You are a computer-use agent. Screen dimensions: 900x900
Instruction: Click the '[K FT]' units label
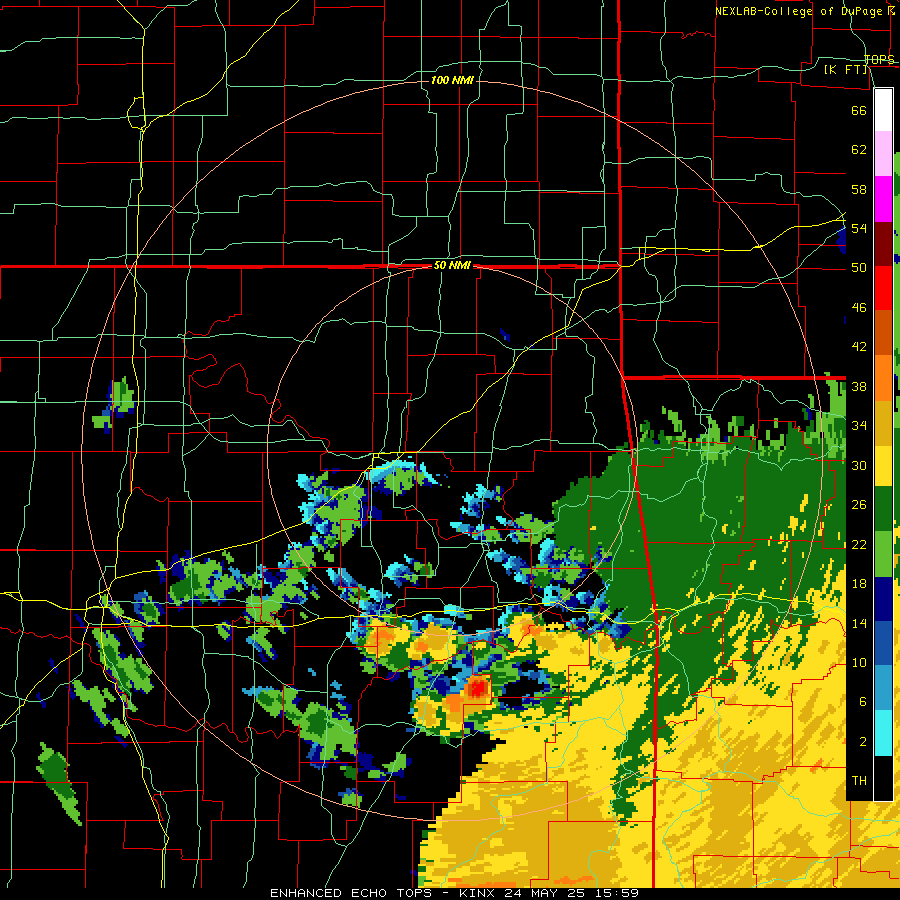click(x=847, y=70)
